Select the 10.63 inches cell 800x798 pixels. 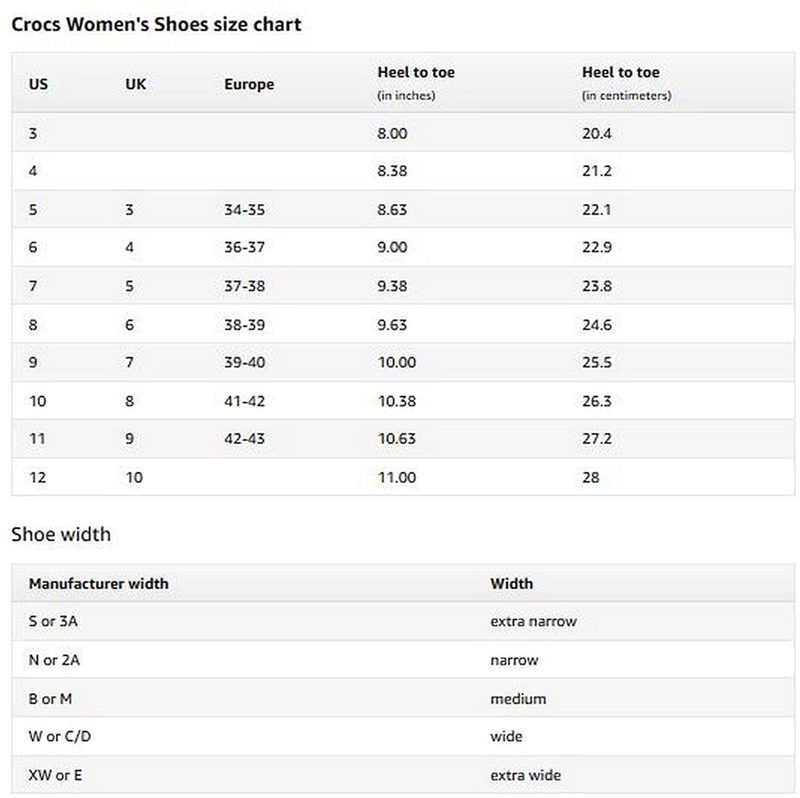click(x=396, y=439)
